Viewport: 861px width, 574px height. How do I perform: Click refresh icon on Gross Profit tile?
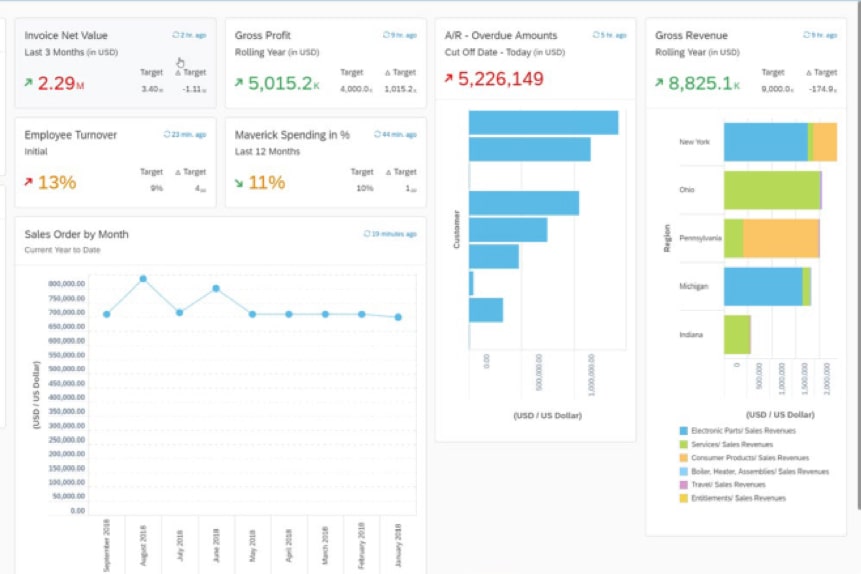point(385,35)
